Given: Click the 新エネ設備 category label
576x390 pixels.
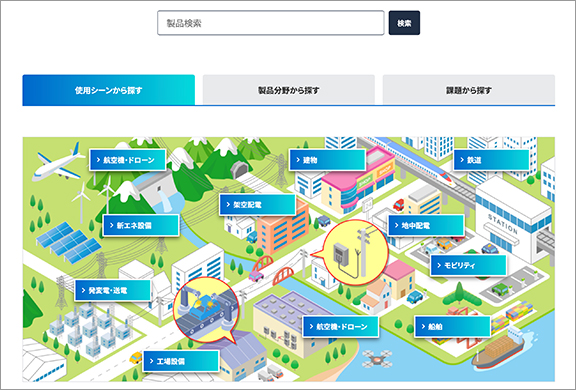Looking at the screenshot, I should click(141, 225).
